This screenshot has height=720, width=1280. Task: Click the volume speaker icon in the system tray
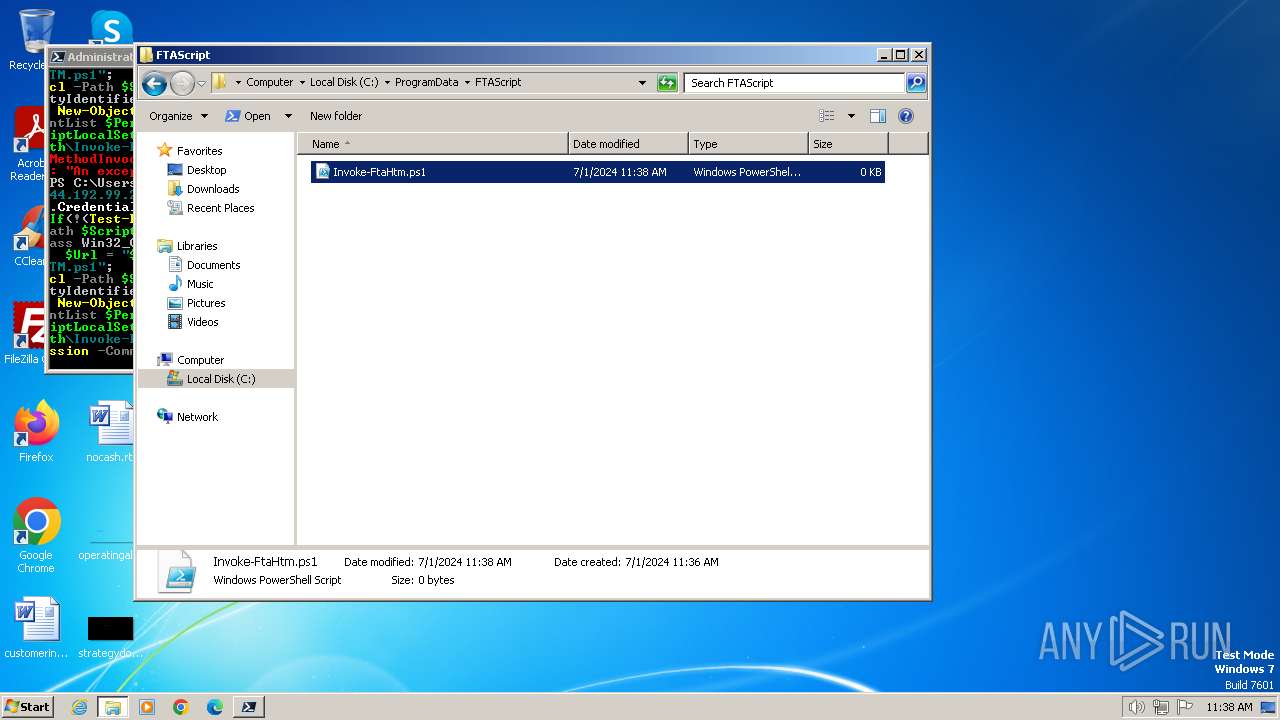pyautogui.click(x=1136, y=707)
